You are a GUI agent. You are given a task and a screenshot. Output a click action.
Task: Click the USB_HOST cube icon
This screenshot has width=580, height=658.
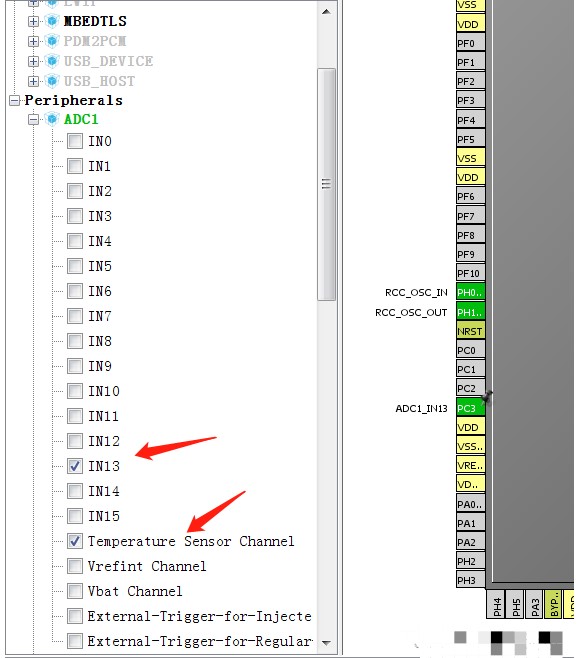52,81
